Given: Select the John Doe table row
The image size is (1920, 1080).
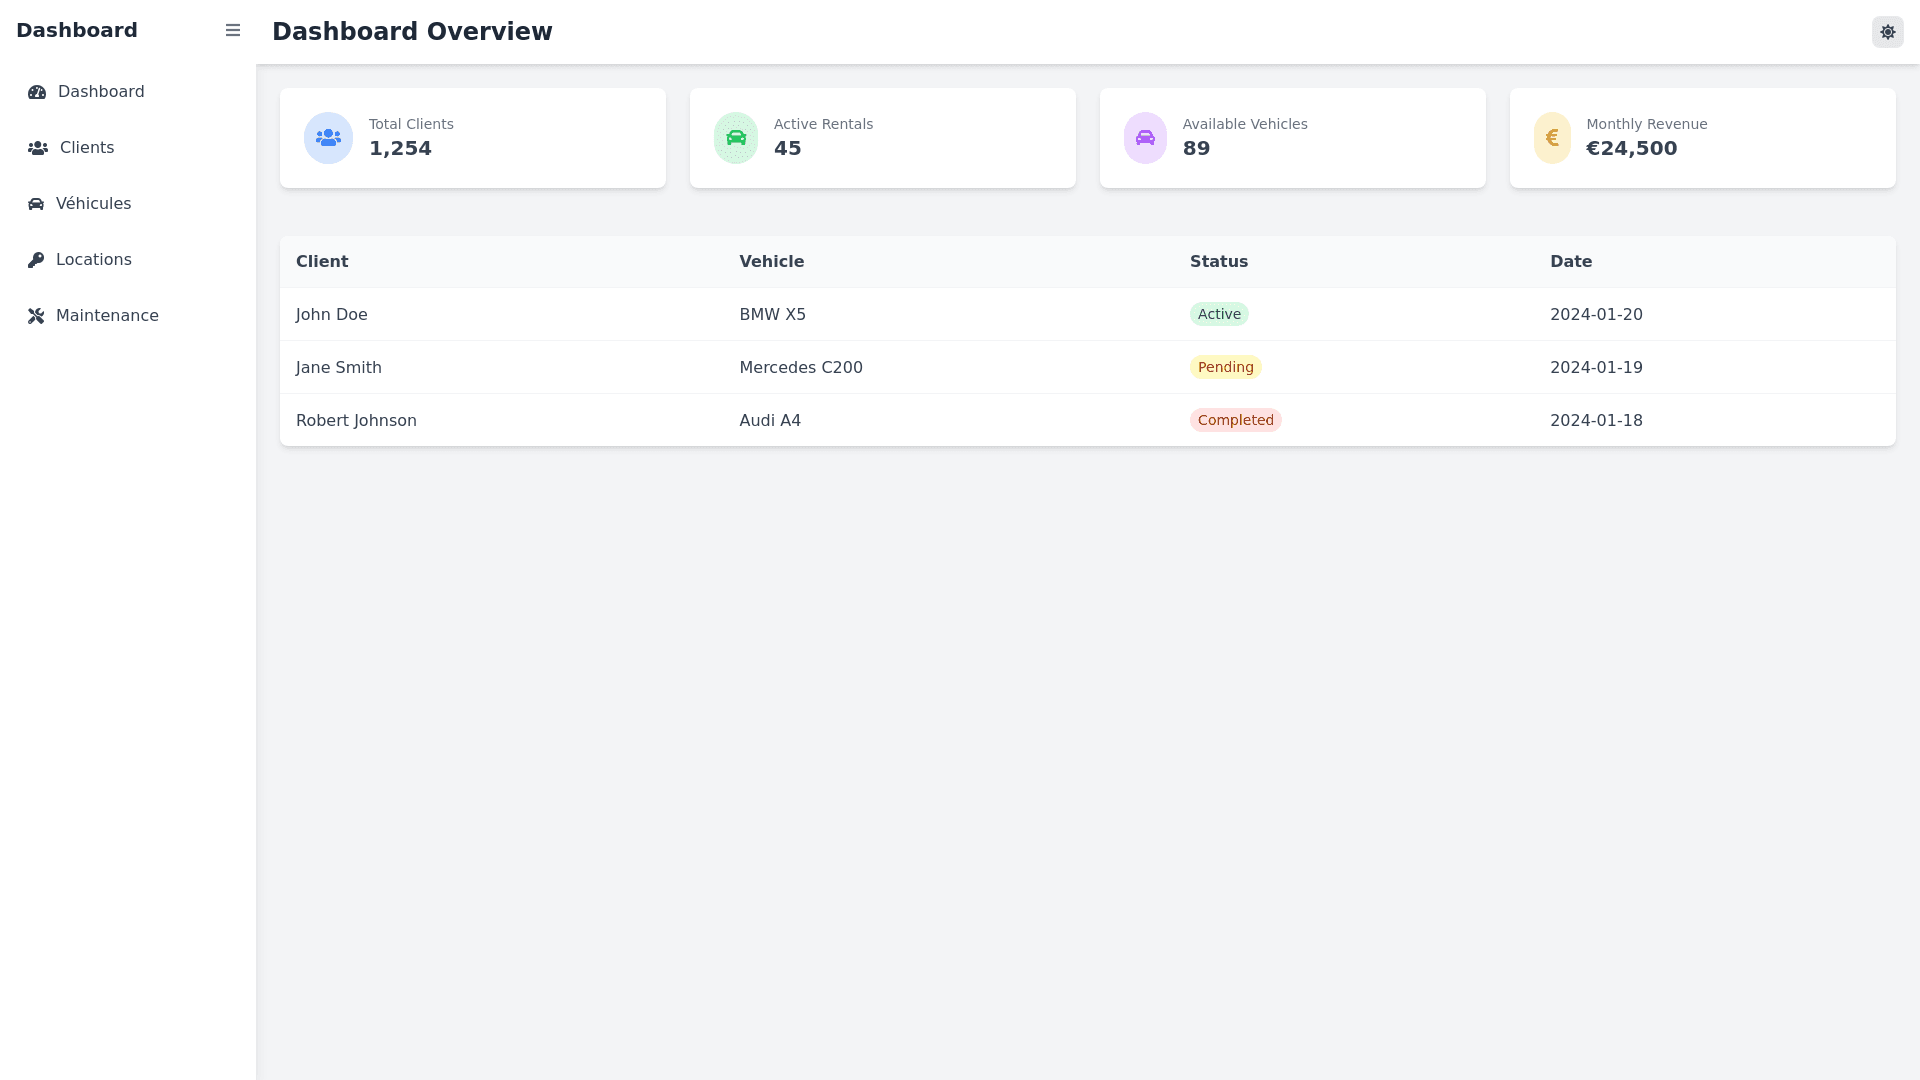Looking at the screenshot, I should [331, 314].
